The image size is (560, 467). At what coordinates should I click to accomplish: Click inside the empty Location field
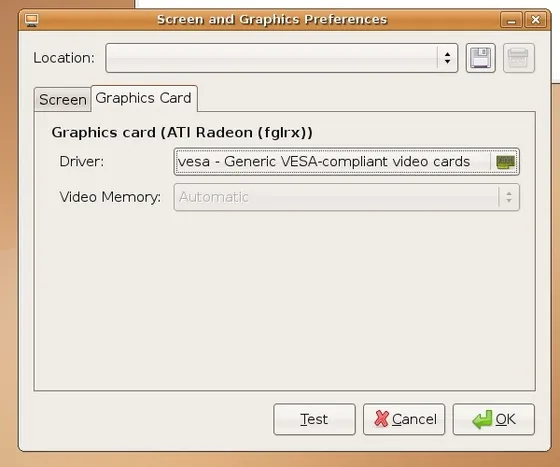[x=271, y=58]
